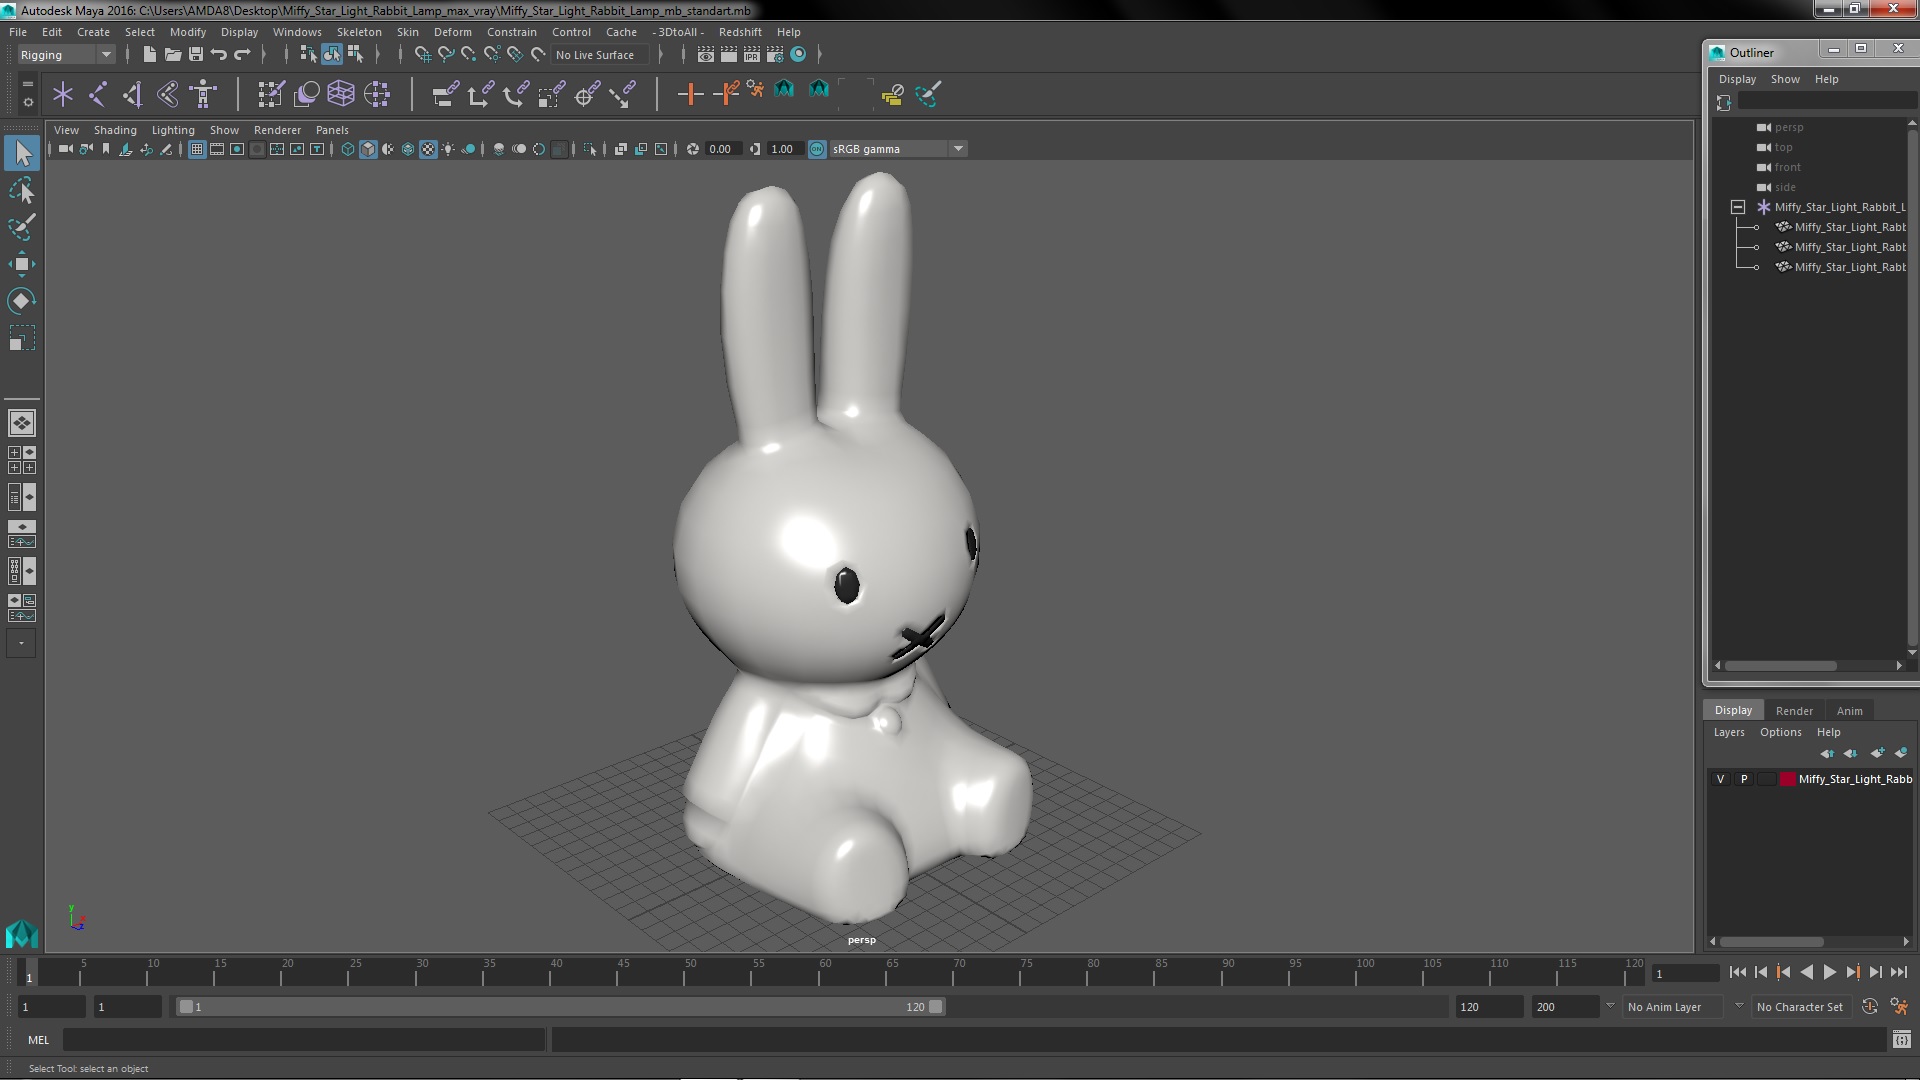Click the HumanIK character figure shelf icon
The image size is (1920, 1080).
tap(203, 94)
